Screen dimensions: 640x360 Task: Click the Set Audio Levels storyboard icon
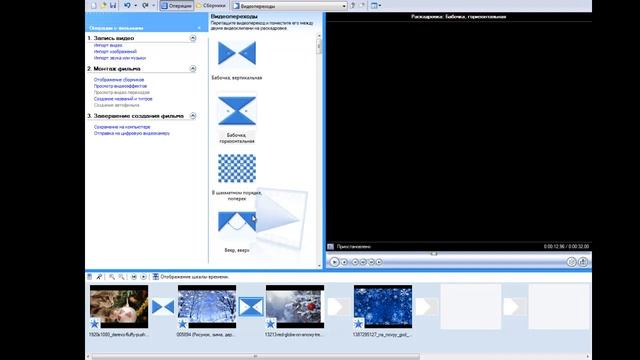90,277
